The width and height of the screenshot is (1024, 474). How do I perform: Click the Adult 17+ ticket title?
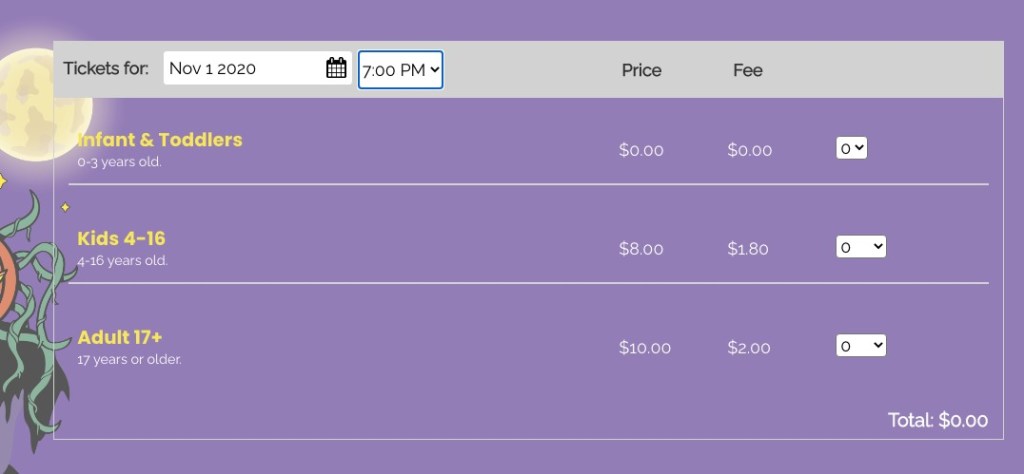tap(120, 338)
